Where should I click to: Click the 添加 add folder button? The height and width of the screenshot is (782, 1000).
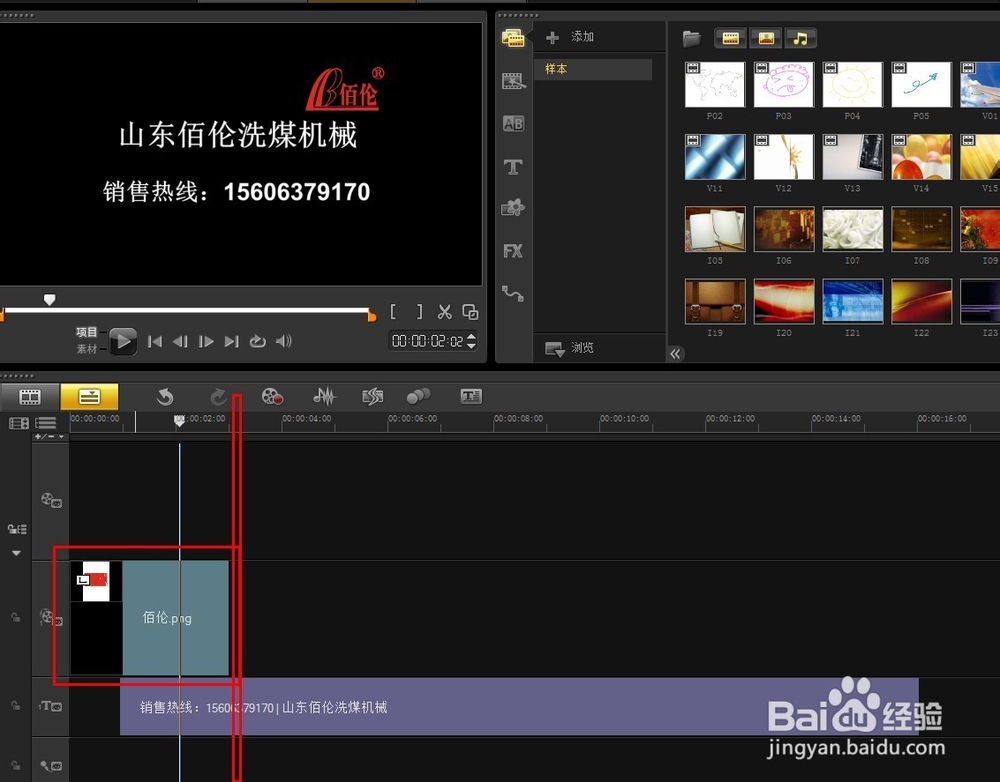coord(570,37)
